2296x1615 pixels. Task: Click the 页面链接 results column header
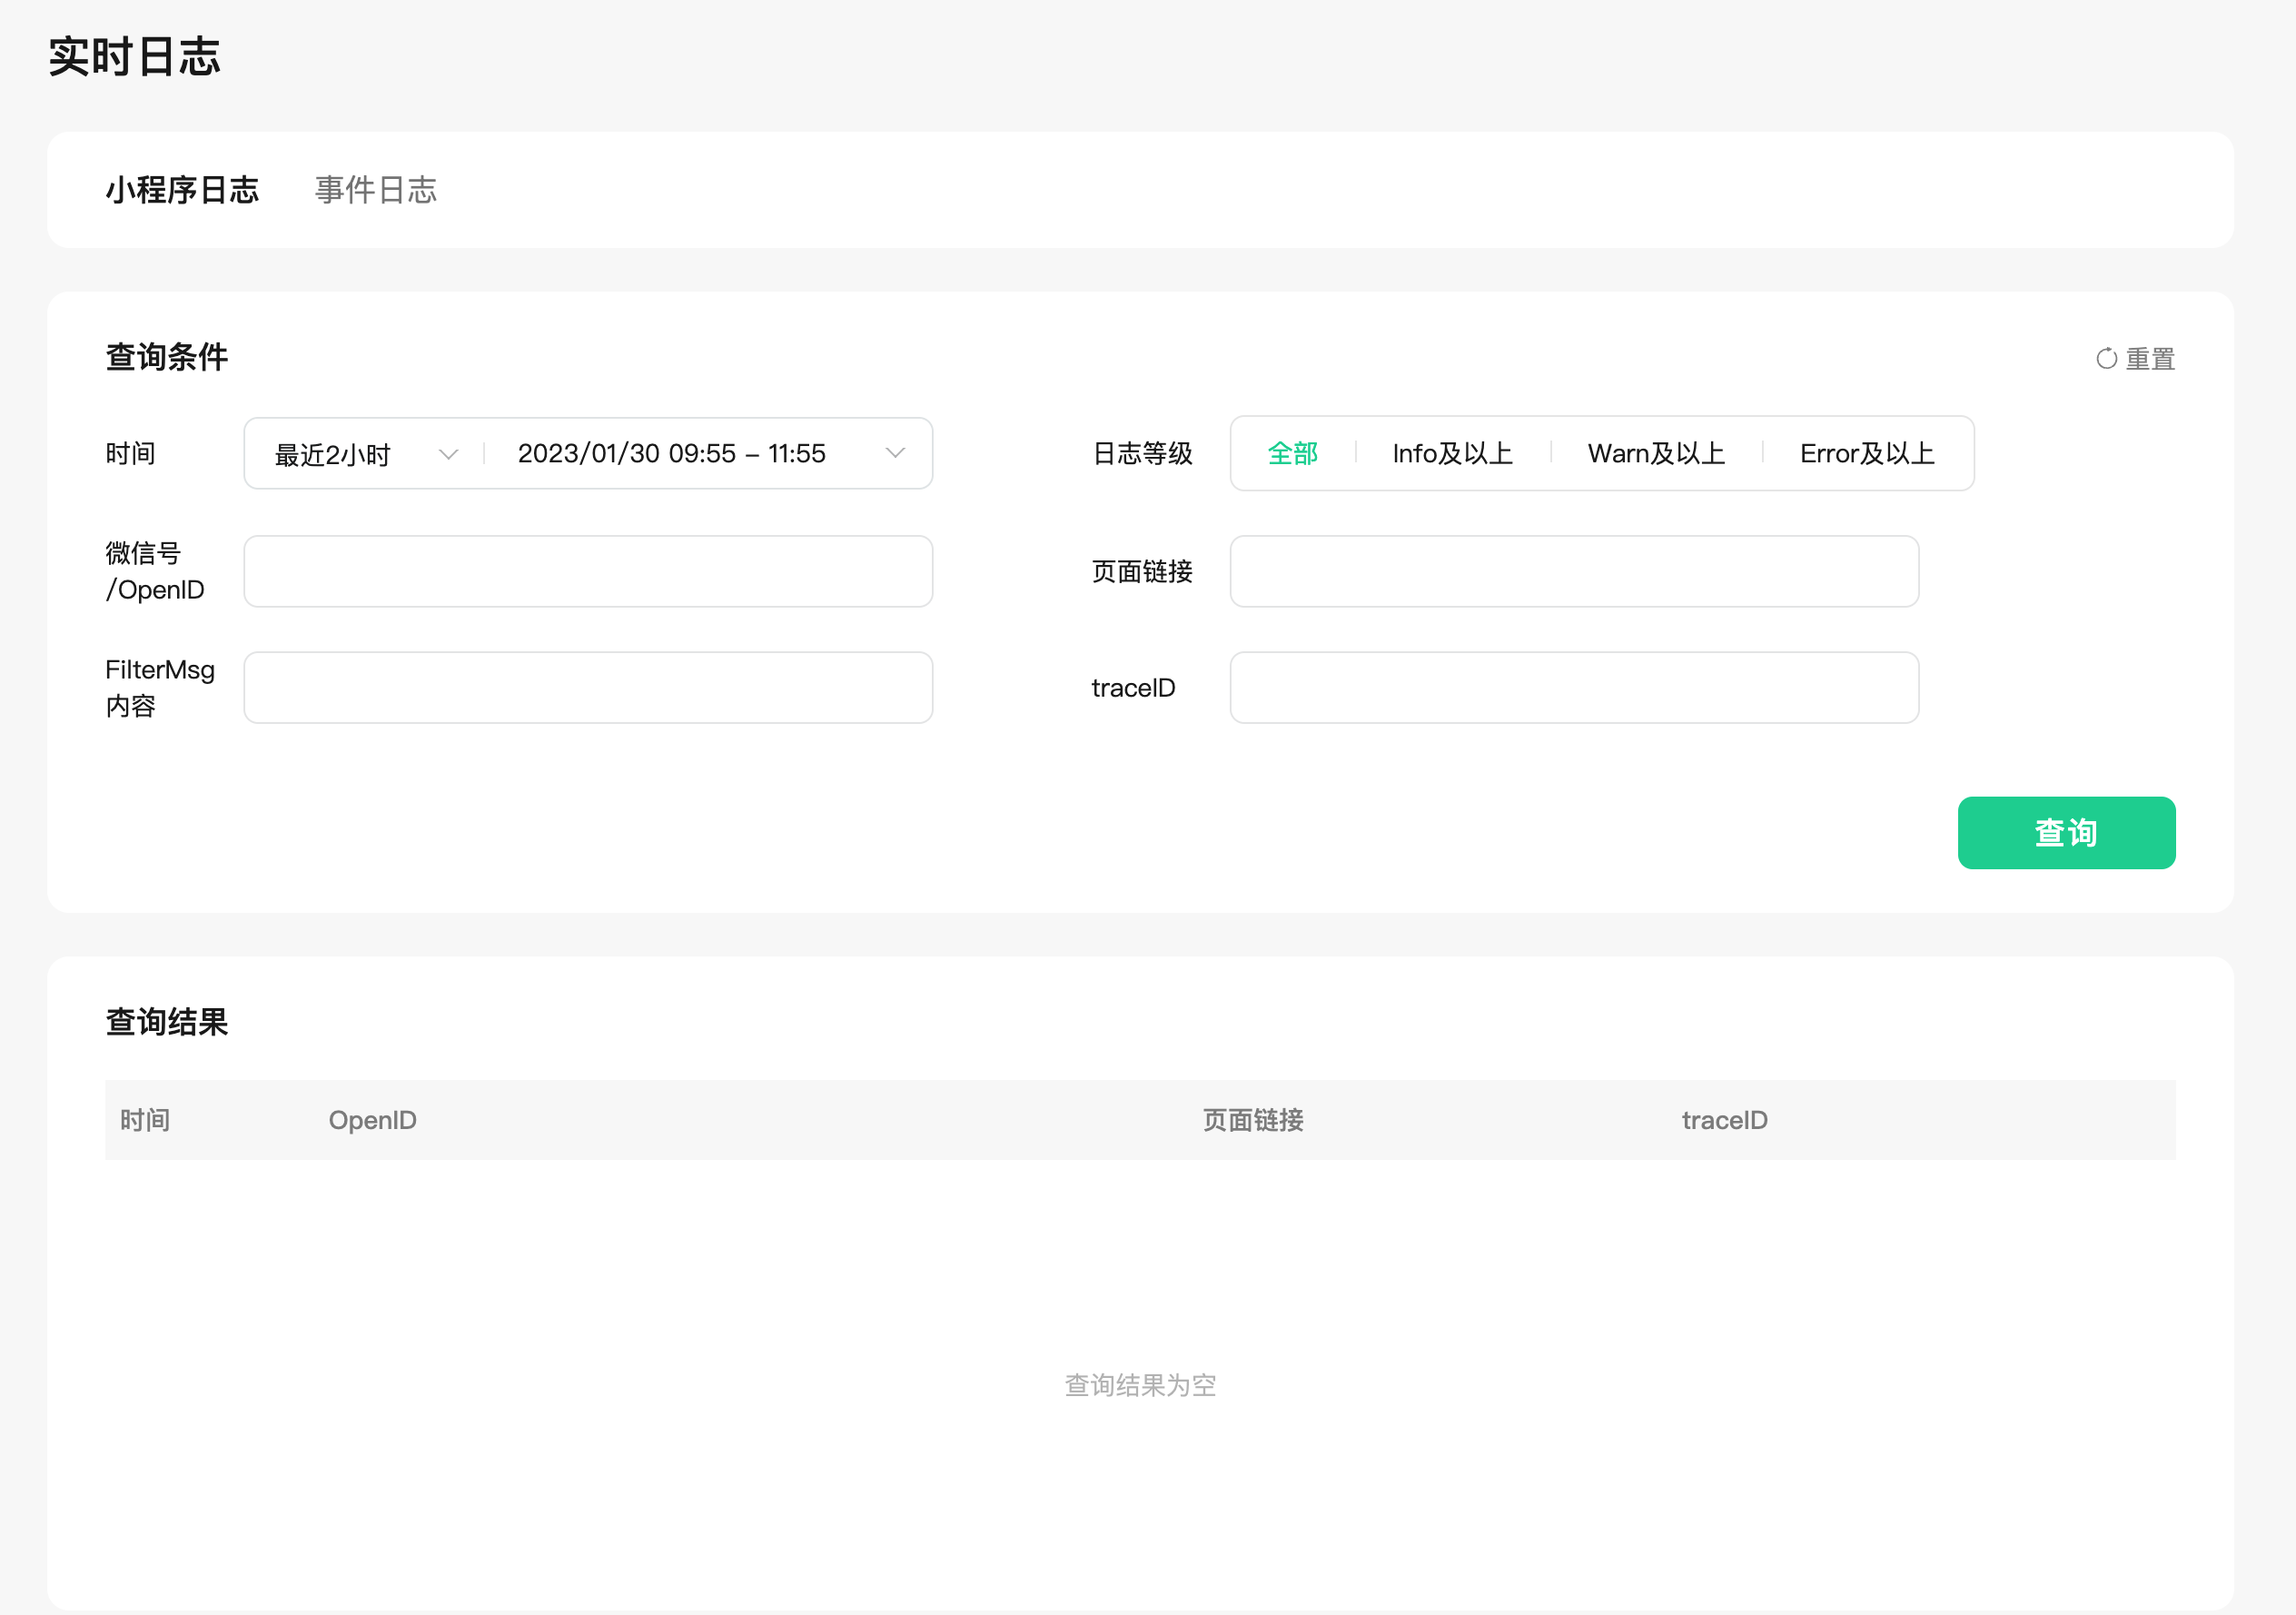(1252, 1119)
